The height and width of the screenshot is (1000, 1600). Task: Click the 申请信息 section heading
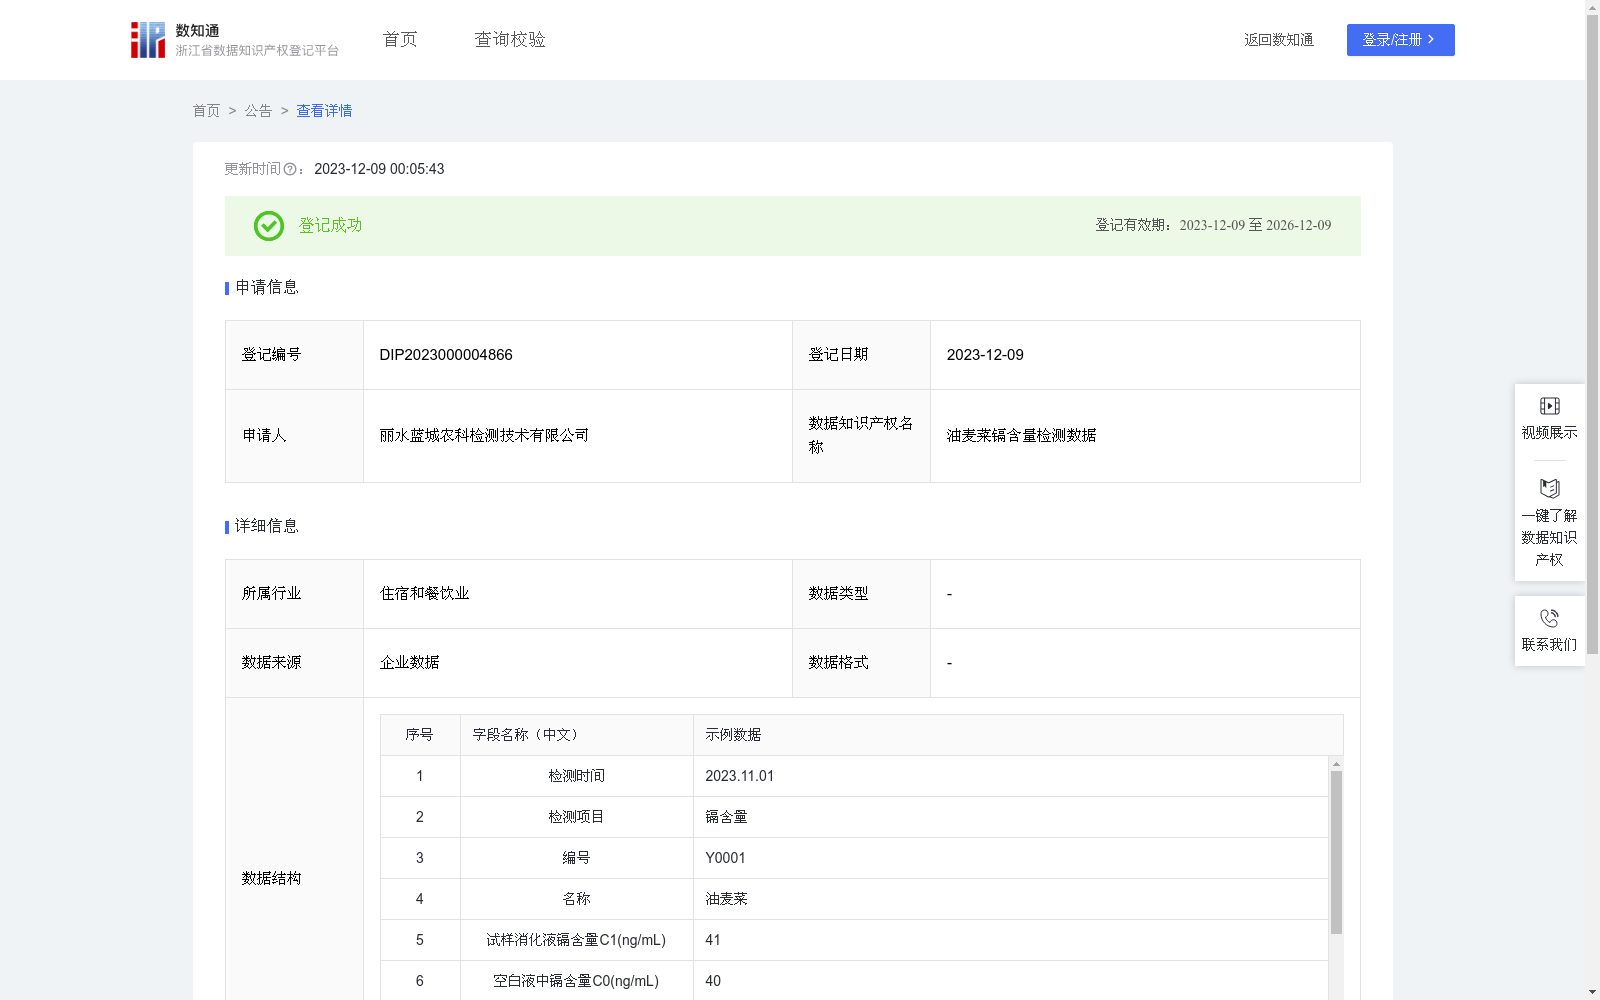[x=267, y=287]
